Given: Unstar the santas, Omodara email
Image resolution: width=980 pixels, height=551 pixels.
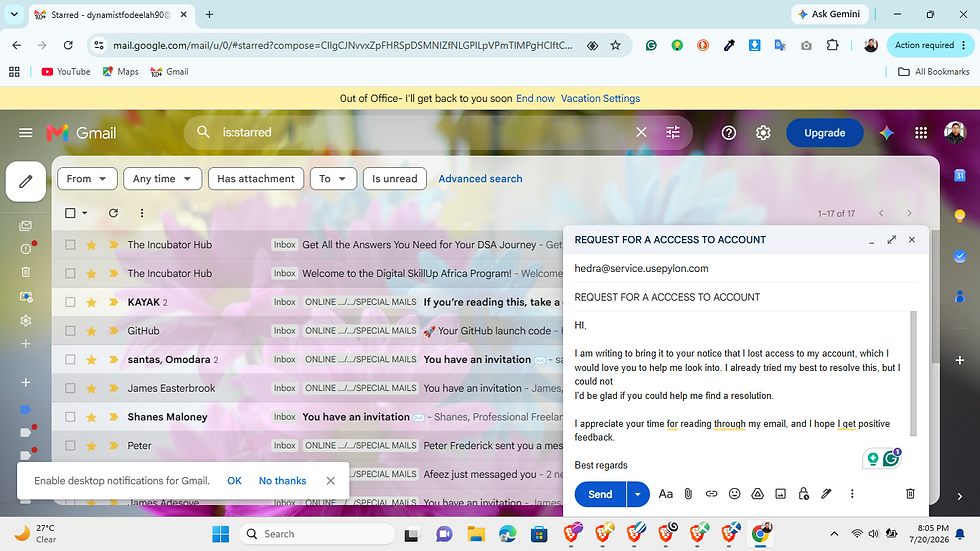Looking at the screenshot, I should 91,360.
